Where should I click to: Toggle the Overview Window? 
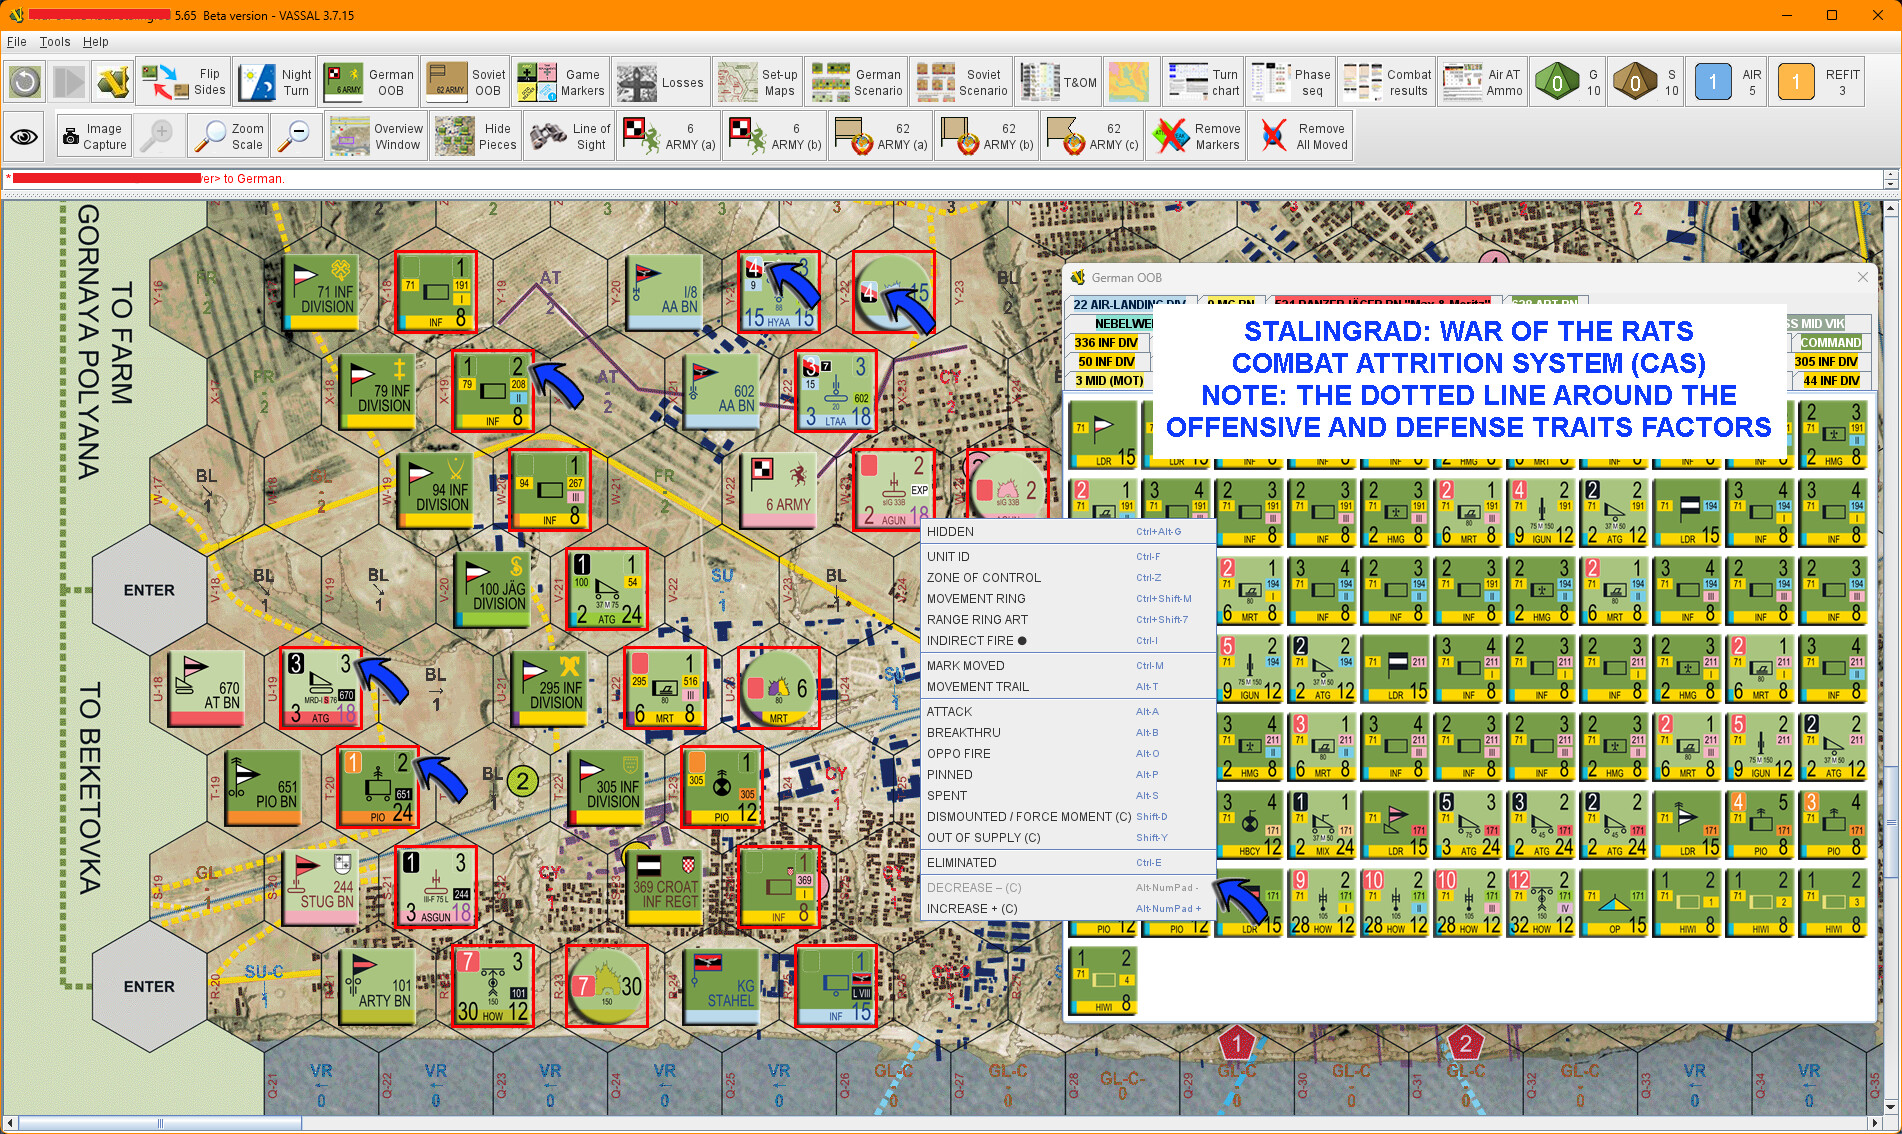(376, 136)
